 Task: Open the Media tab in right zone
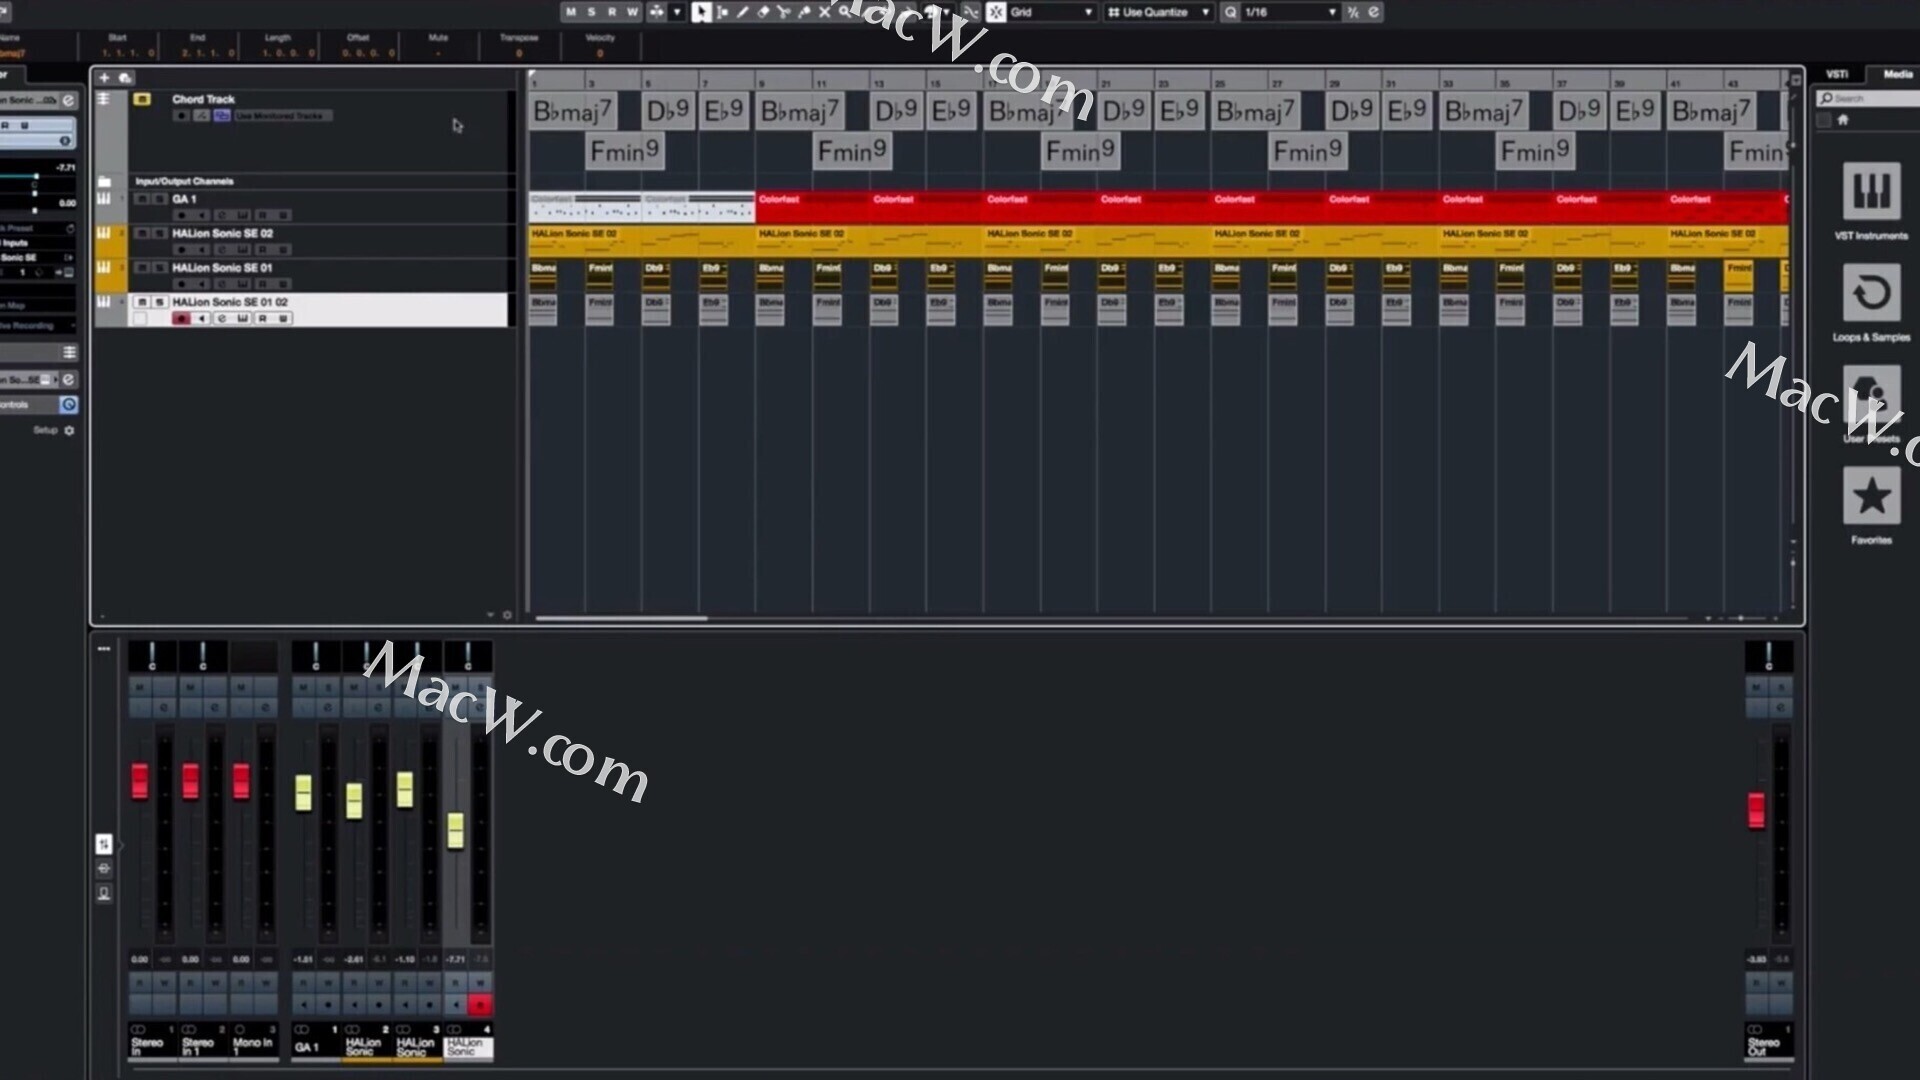tap(1897, 75)
